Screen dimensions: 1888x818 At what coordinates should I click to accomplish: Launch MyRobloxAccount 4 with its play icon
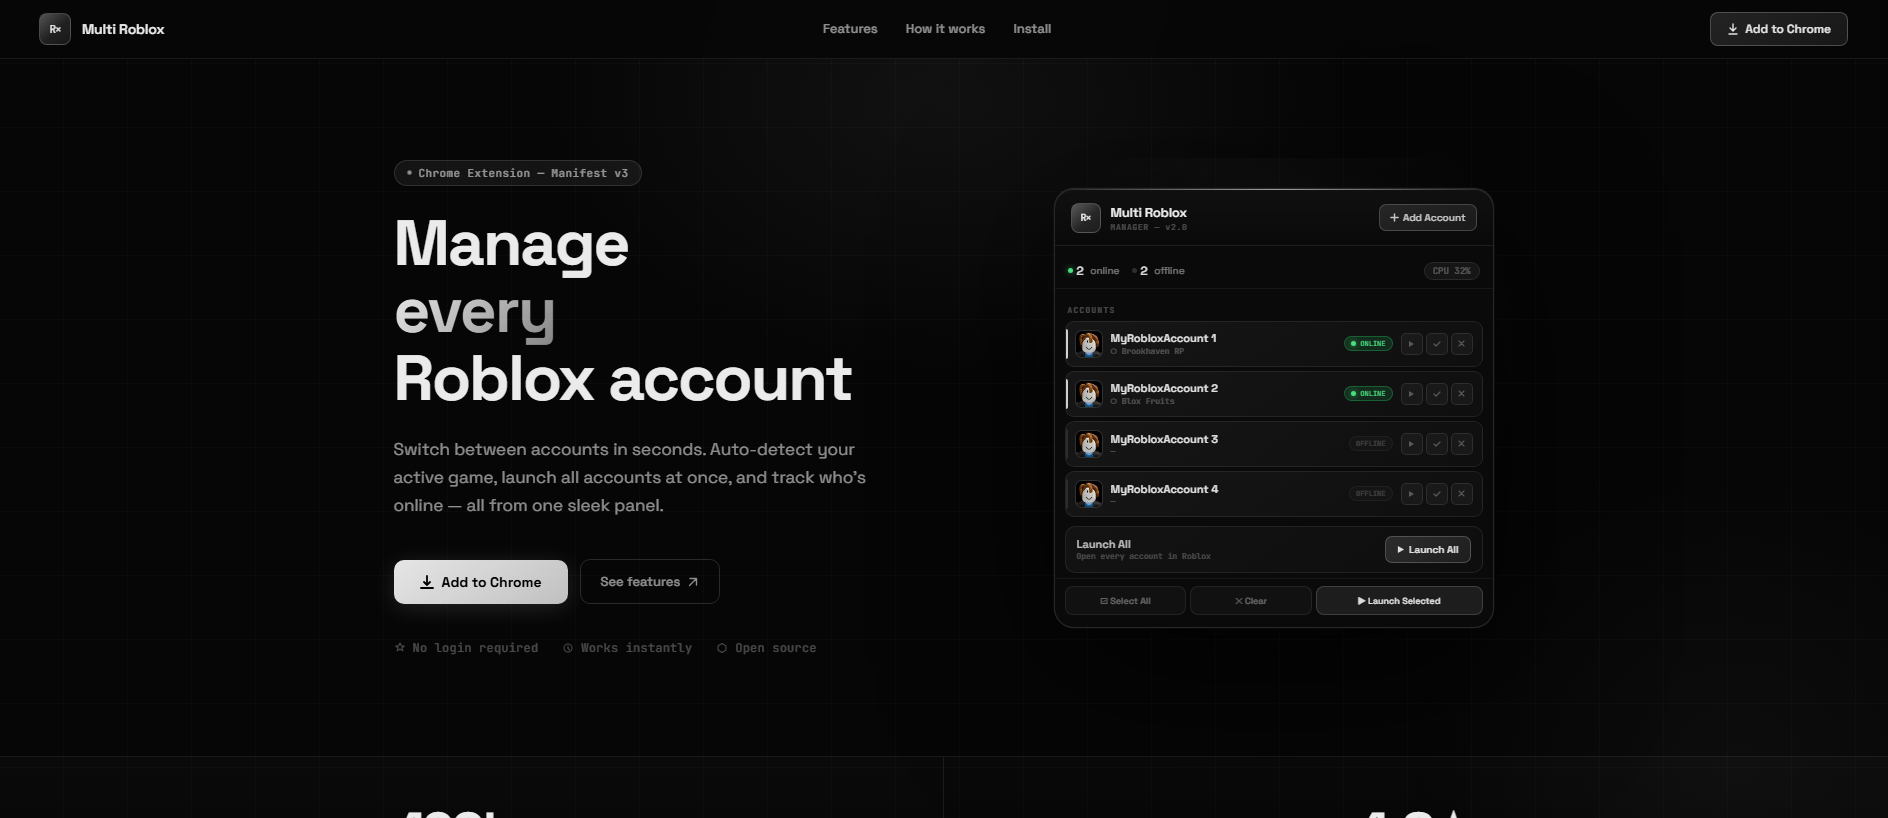click(x=1412, y=494)
